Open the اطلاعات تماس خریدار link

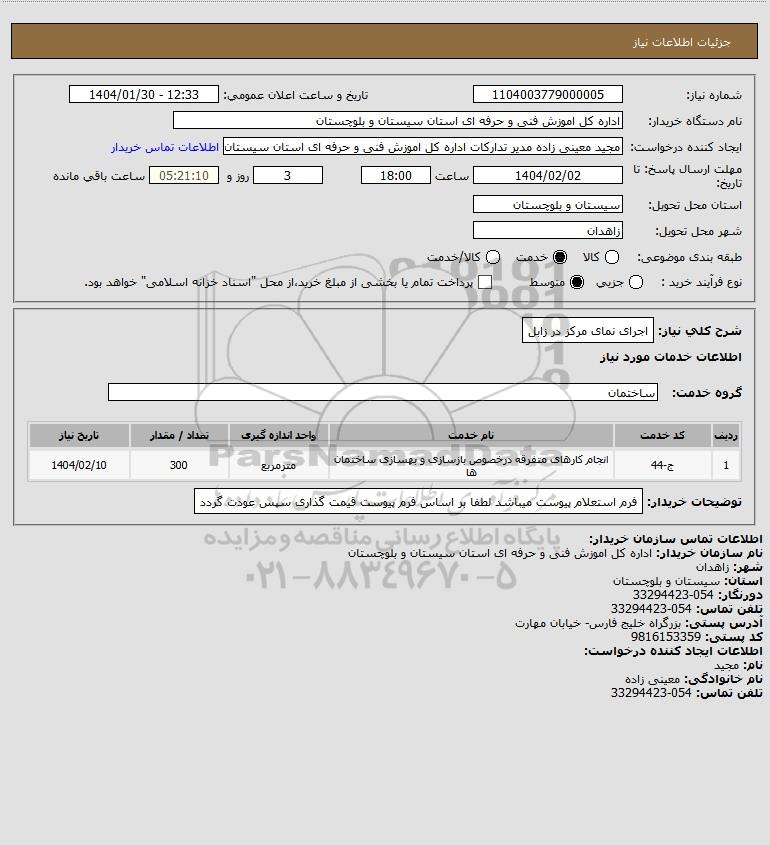click(165, 147)
